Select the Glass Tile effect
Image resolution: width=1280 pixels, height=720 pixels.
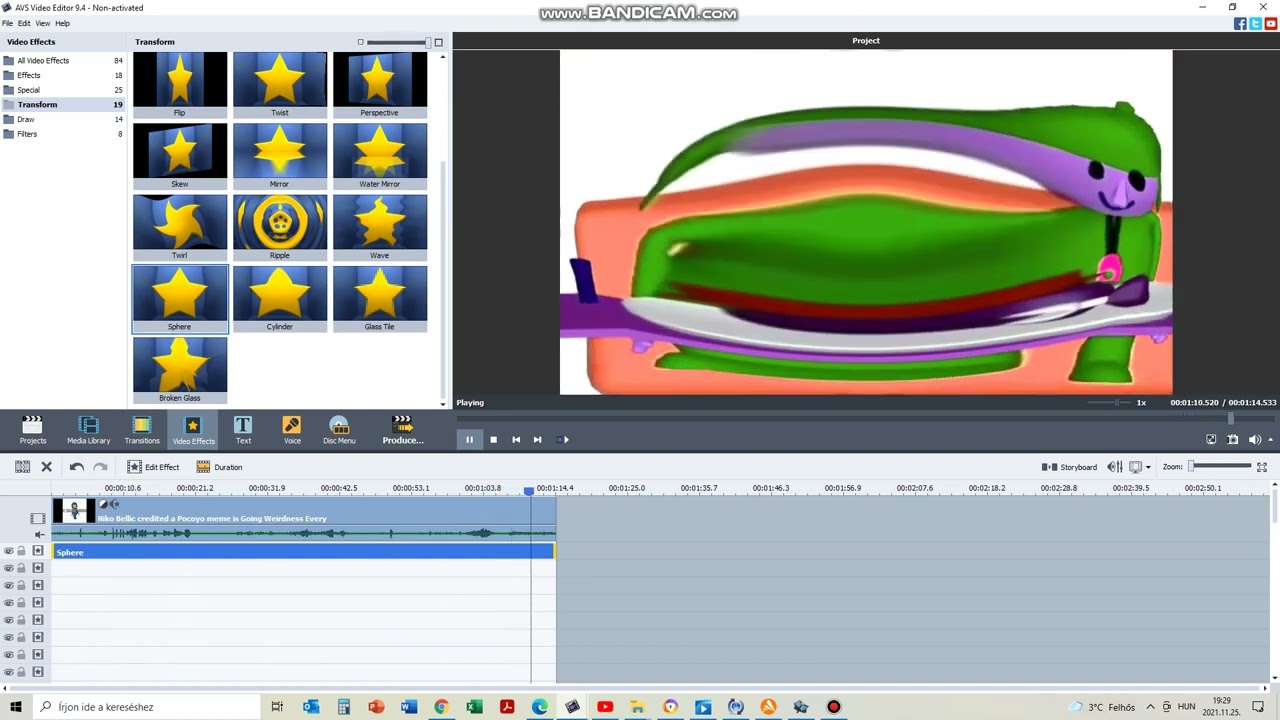[x=379, y=298]
